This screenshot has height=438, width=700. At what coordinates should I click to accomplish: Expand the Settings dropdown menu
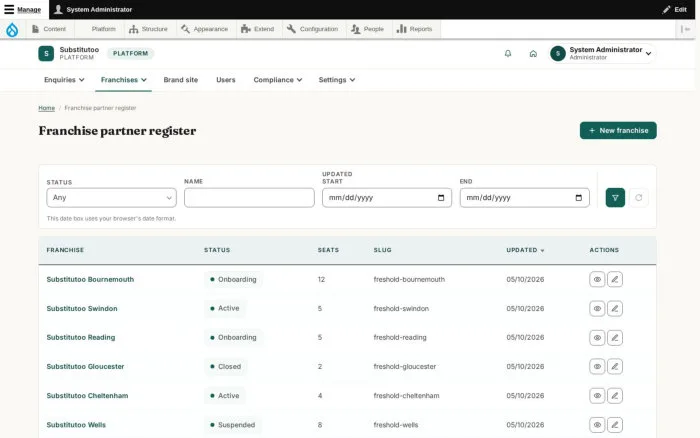[337, 80]
